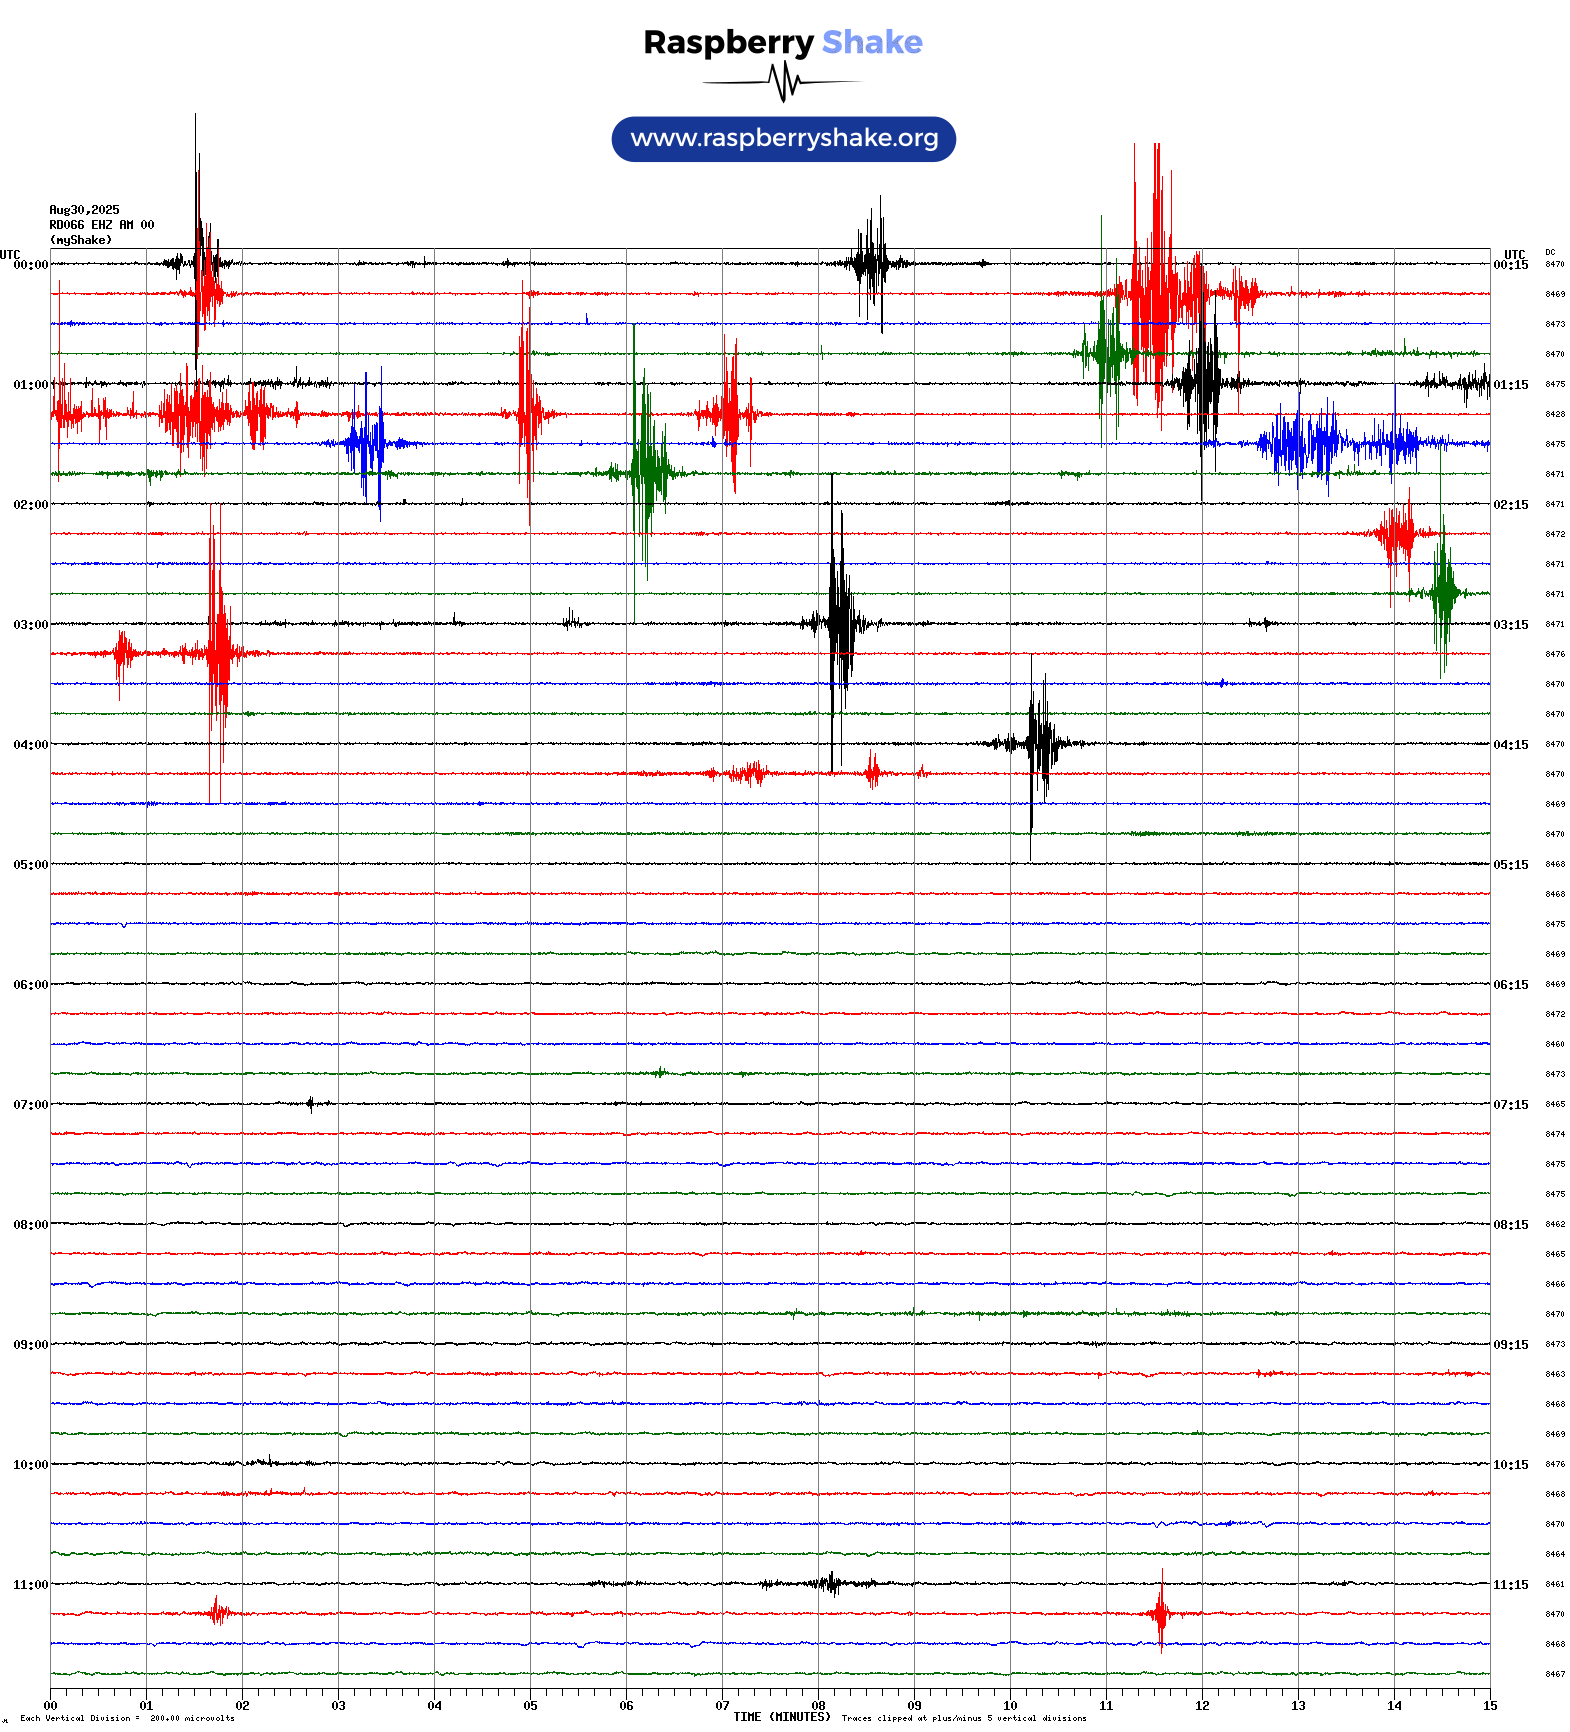Click the TIME (MINUTES) axis title
The width and height of the screenshot is (1570, 1732).
(781, 1717)
